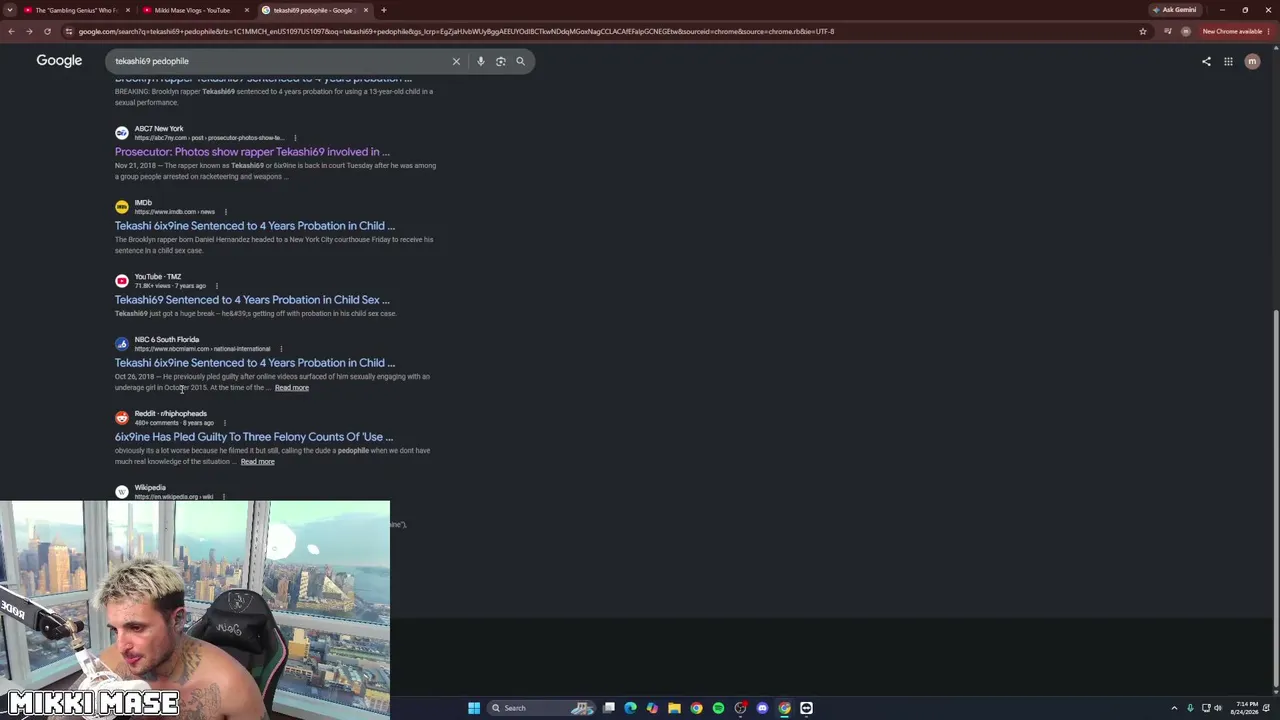Screen dimensions: 1280x720
Task: Focus the Chrome address bar URL
Action: tap(456, 31)
